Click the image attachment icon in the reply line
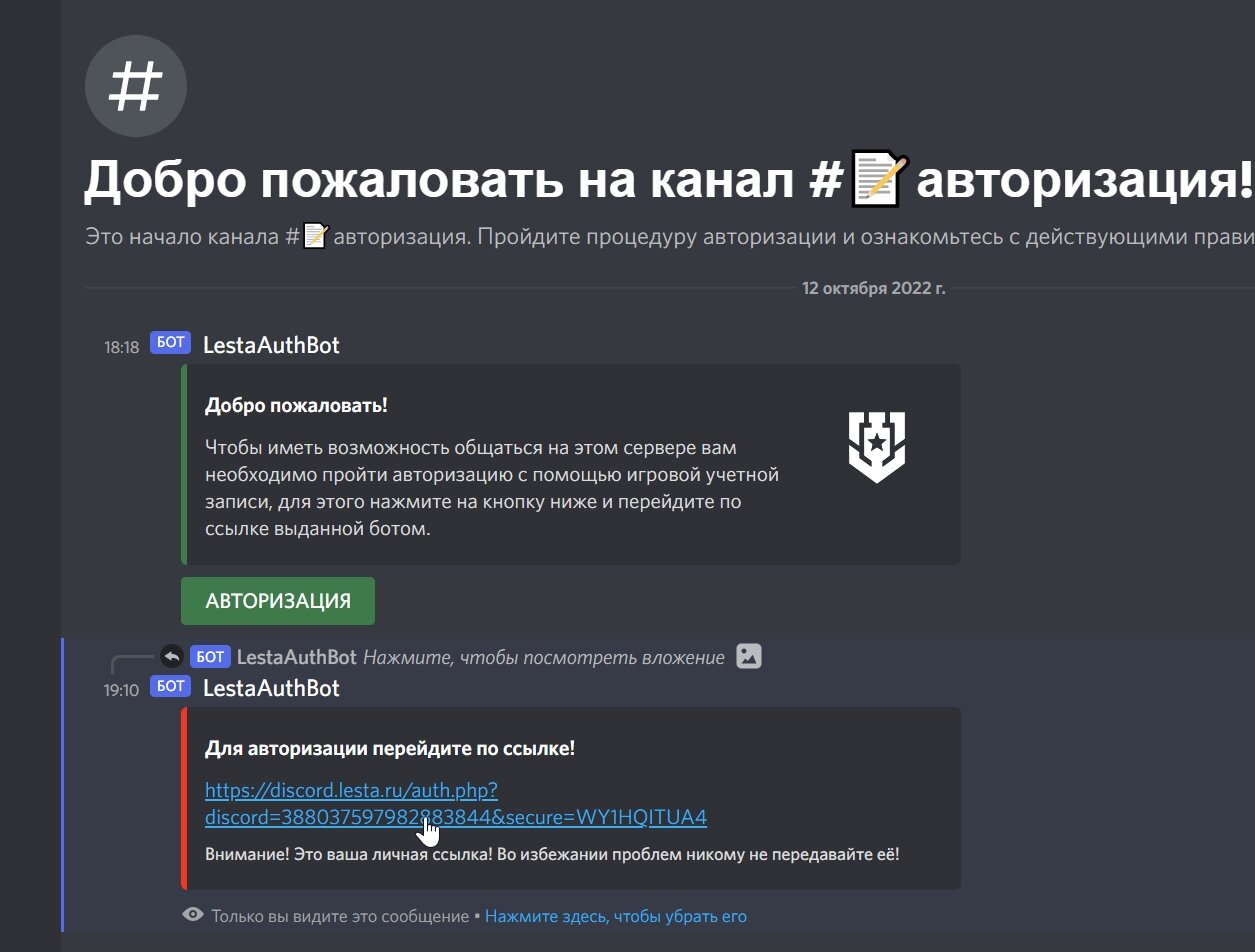Image resolution: width=1255 pixels, height=952 pixels. (749, 656)
